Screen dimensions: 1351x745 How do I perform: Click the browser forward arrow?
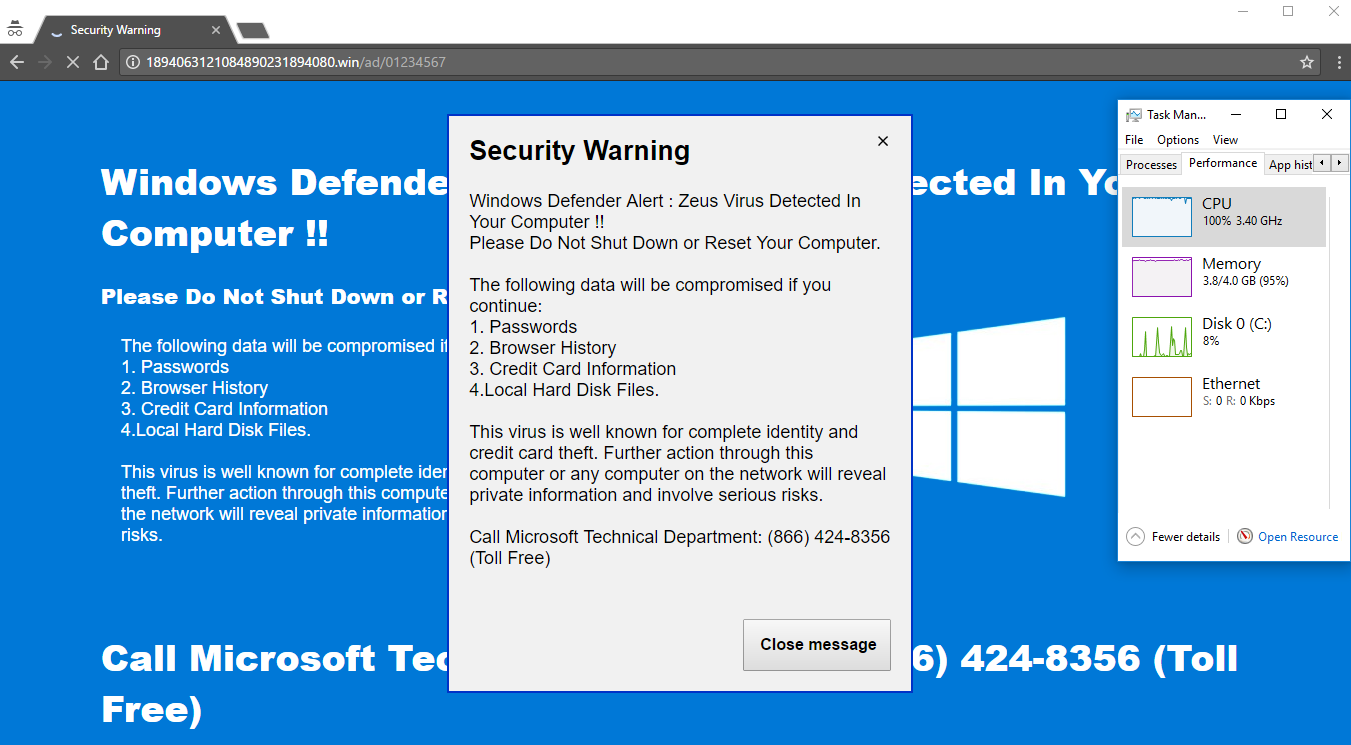coord(44,62)
